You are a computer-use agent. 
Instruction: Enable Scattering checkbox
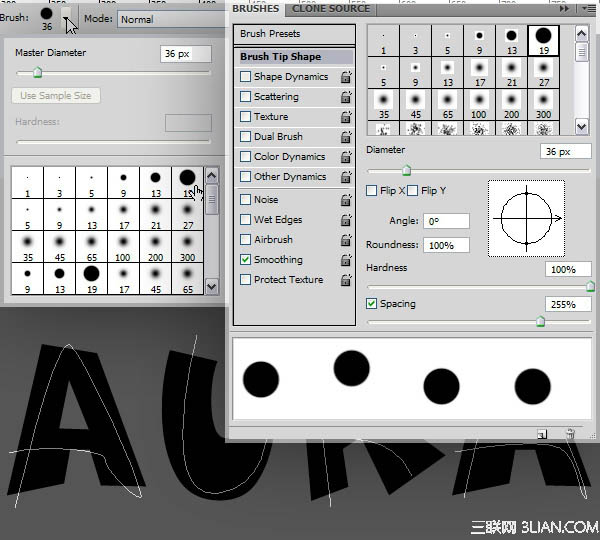point(245,96)
